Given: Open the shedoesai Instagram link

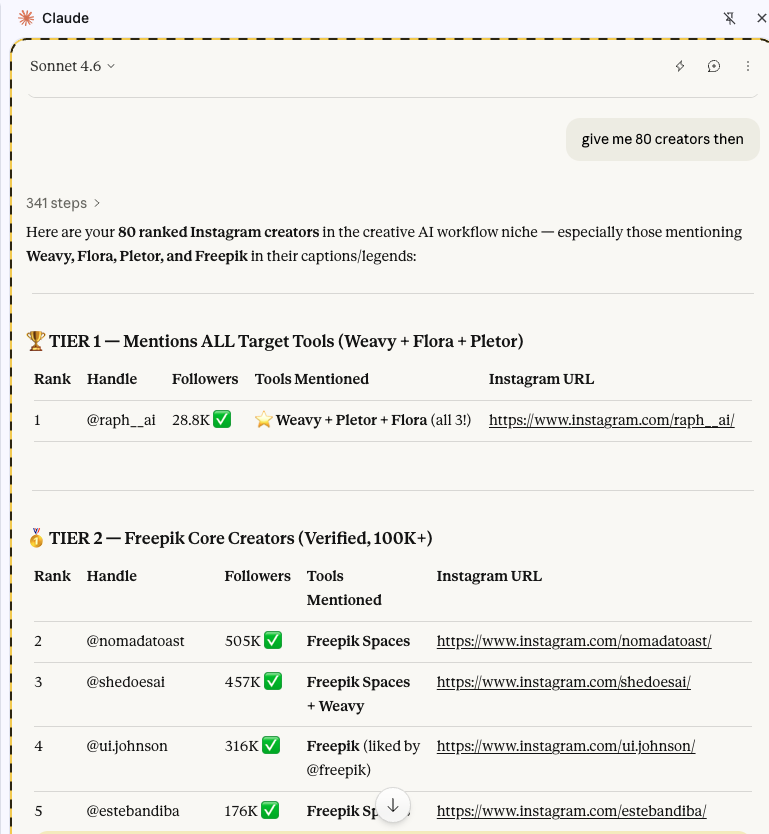Looking at the screenshot, I should pyautogui.click(x=564, y=682).
